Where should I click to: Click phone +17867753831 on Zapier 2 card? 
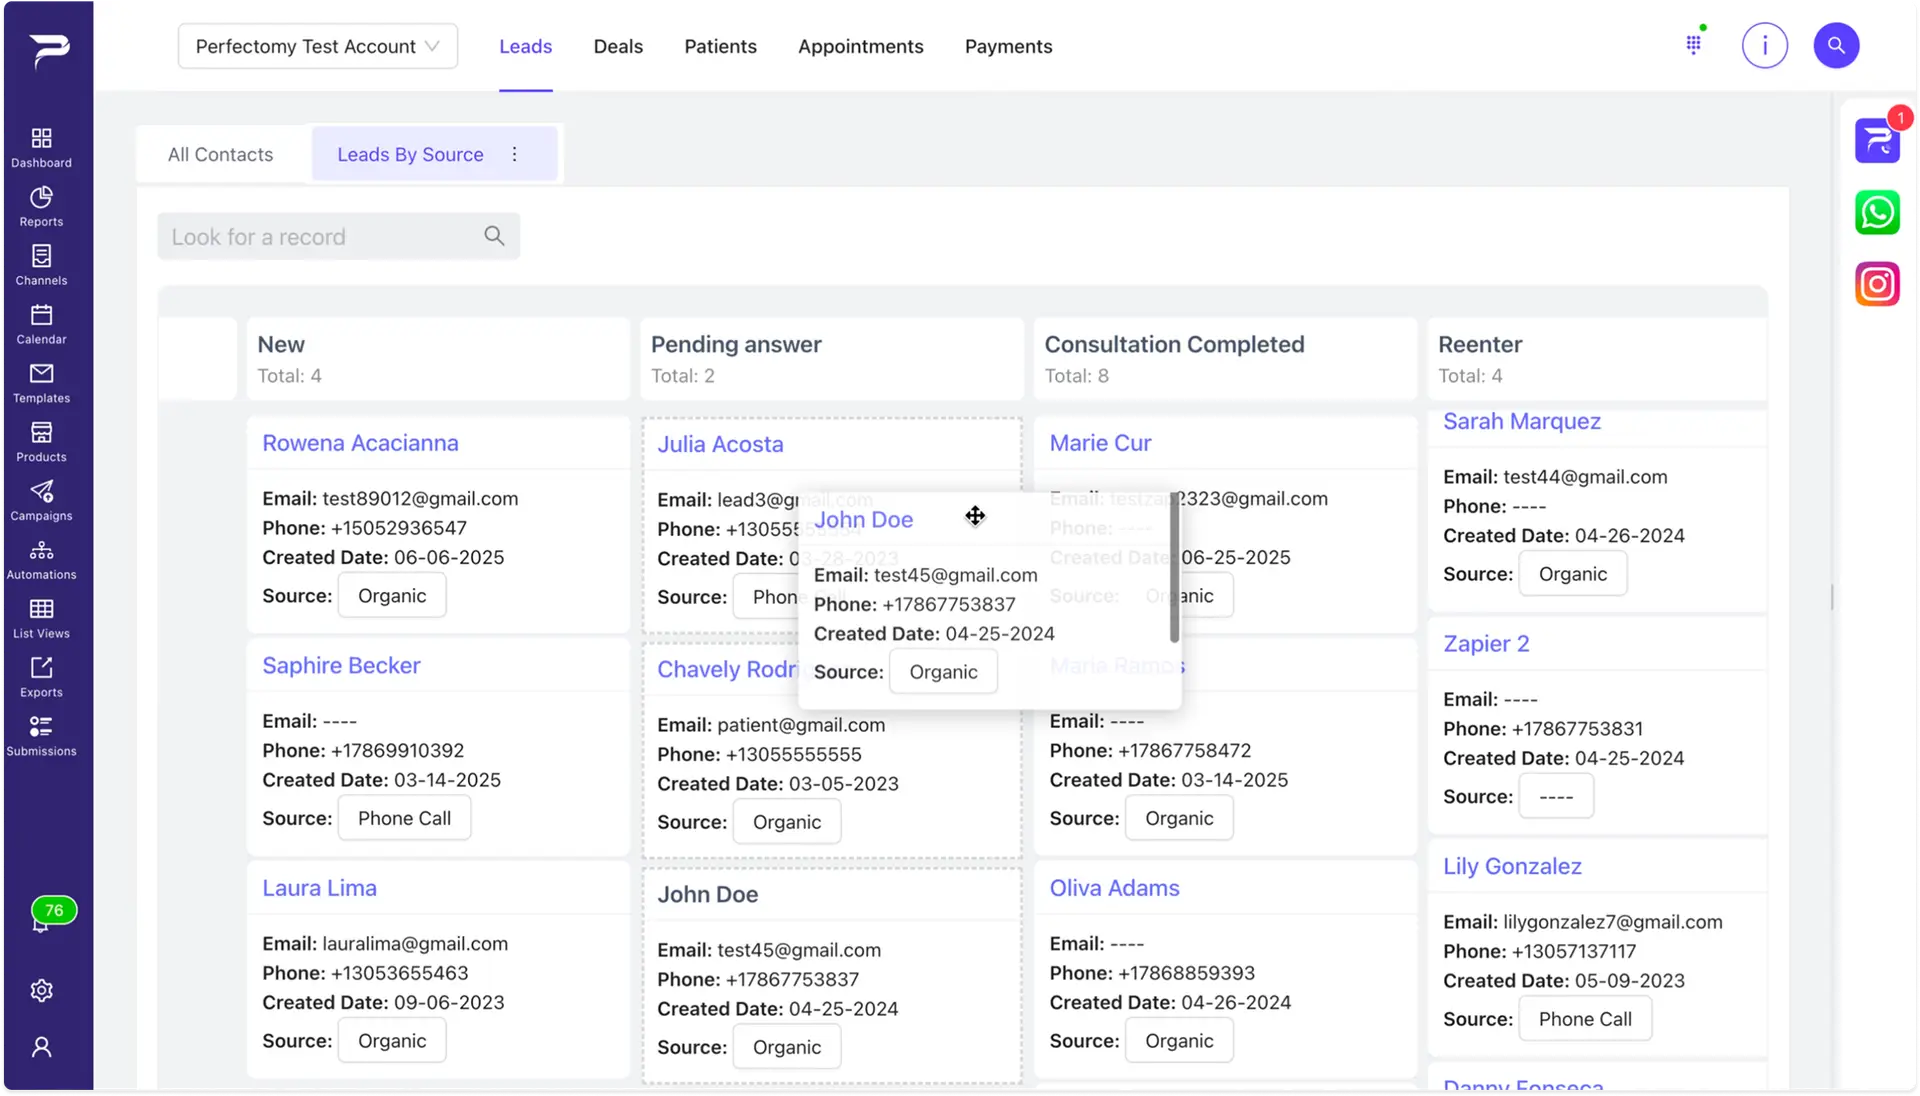(1577, 729)
